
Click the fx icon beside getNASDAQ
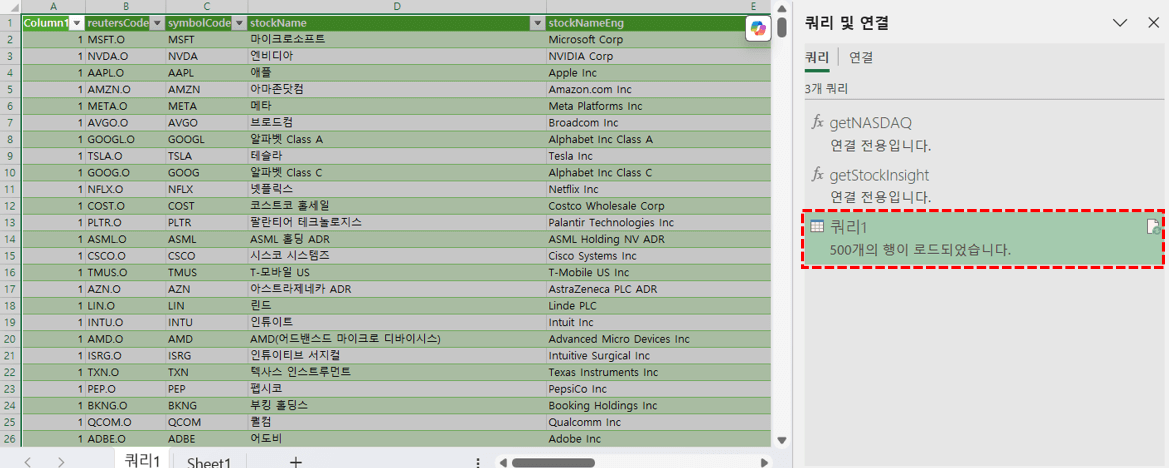click(817, 122)
